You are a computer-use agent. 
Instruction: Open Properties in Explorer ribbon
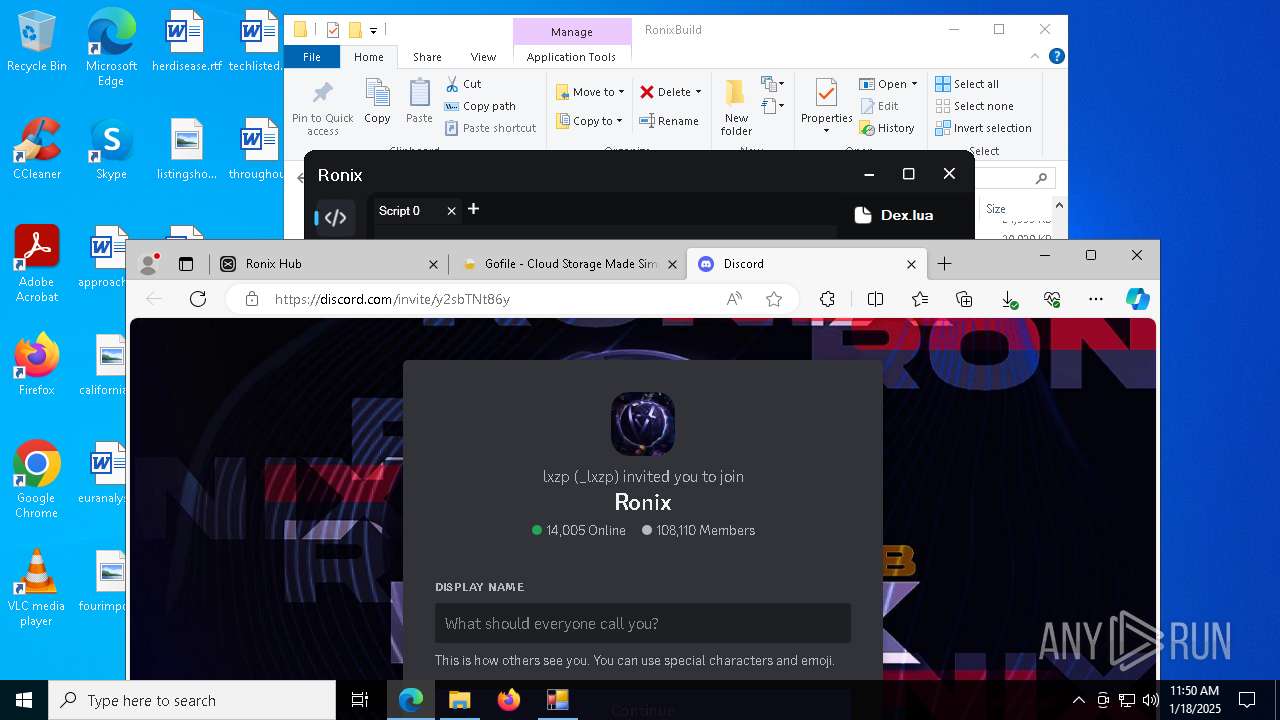[x=826, y=108]
